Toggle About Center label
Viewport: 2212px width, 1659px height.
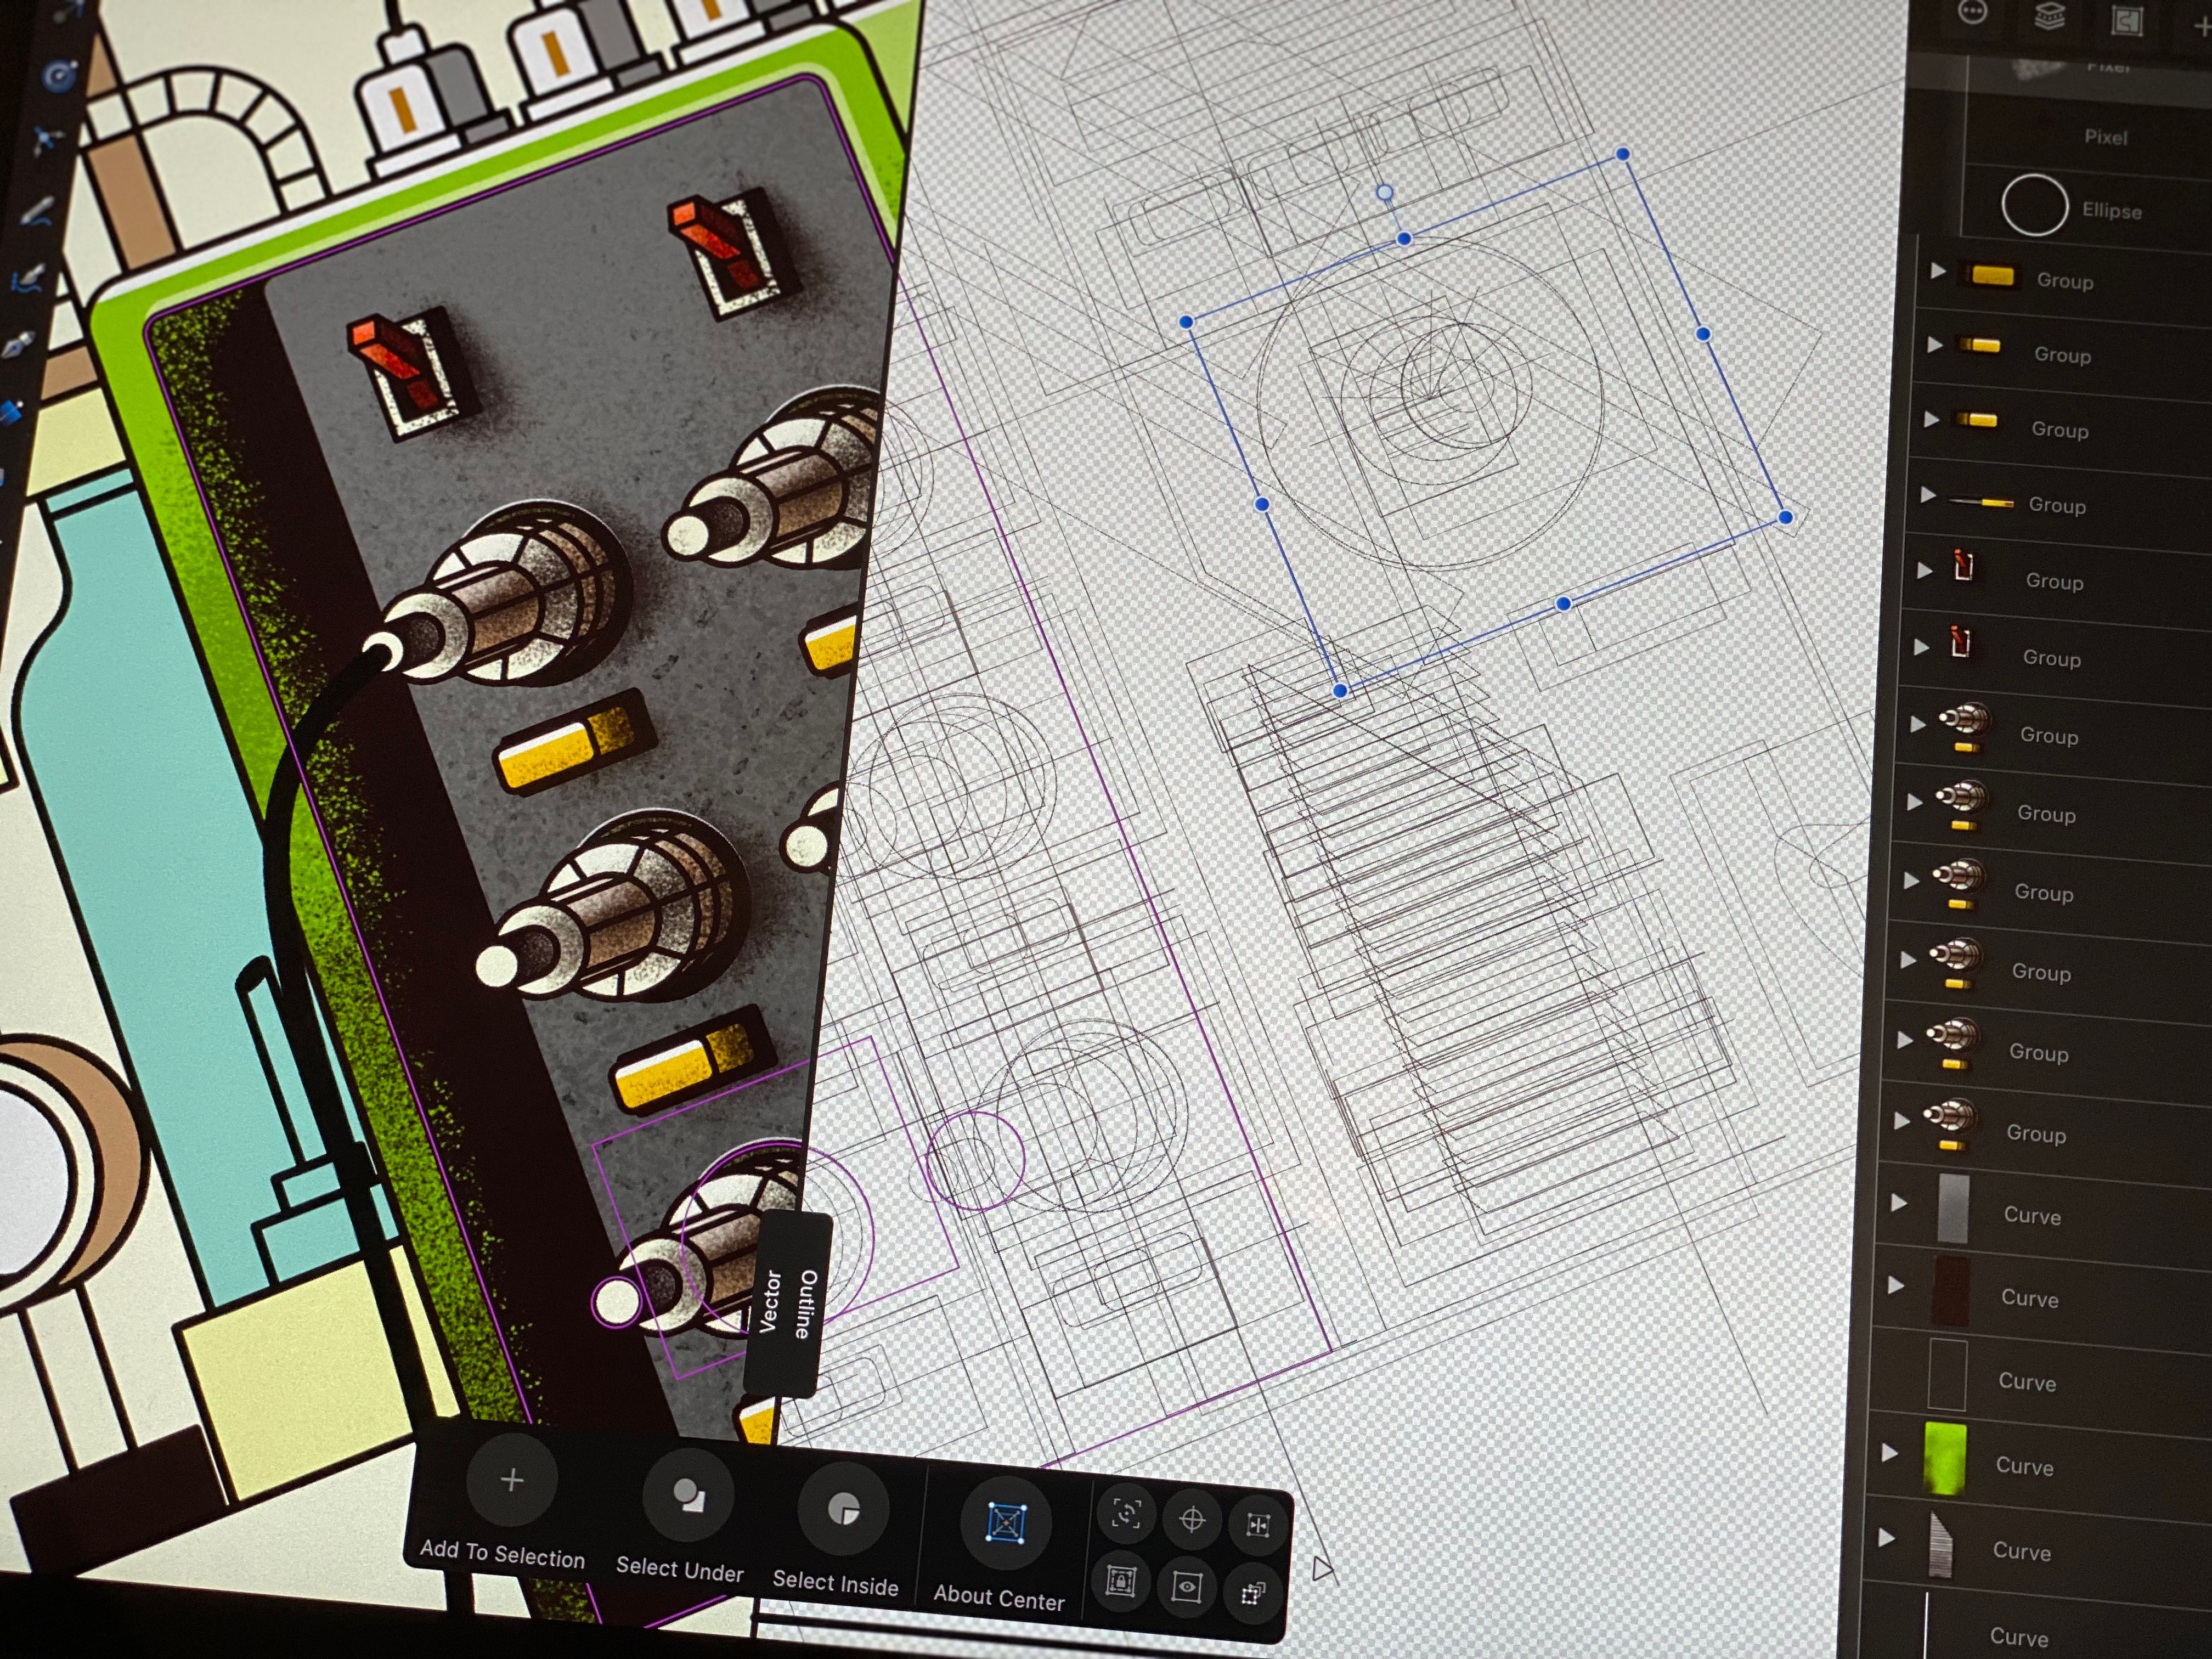(999, 1598)
